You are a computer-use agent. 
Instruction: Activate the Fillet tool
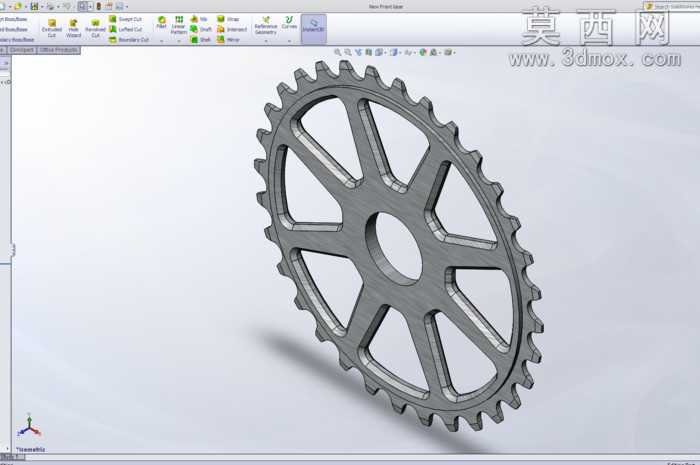(x=161, y=23)
